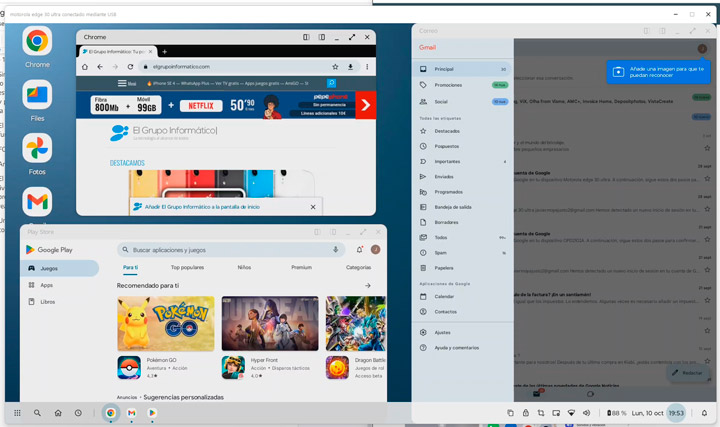Open the Pokémon GO banner thumbnail
The width and height of the screenshot is (720, 427).
pos(166,324)
